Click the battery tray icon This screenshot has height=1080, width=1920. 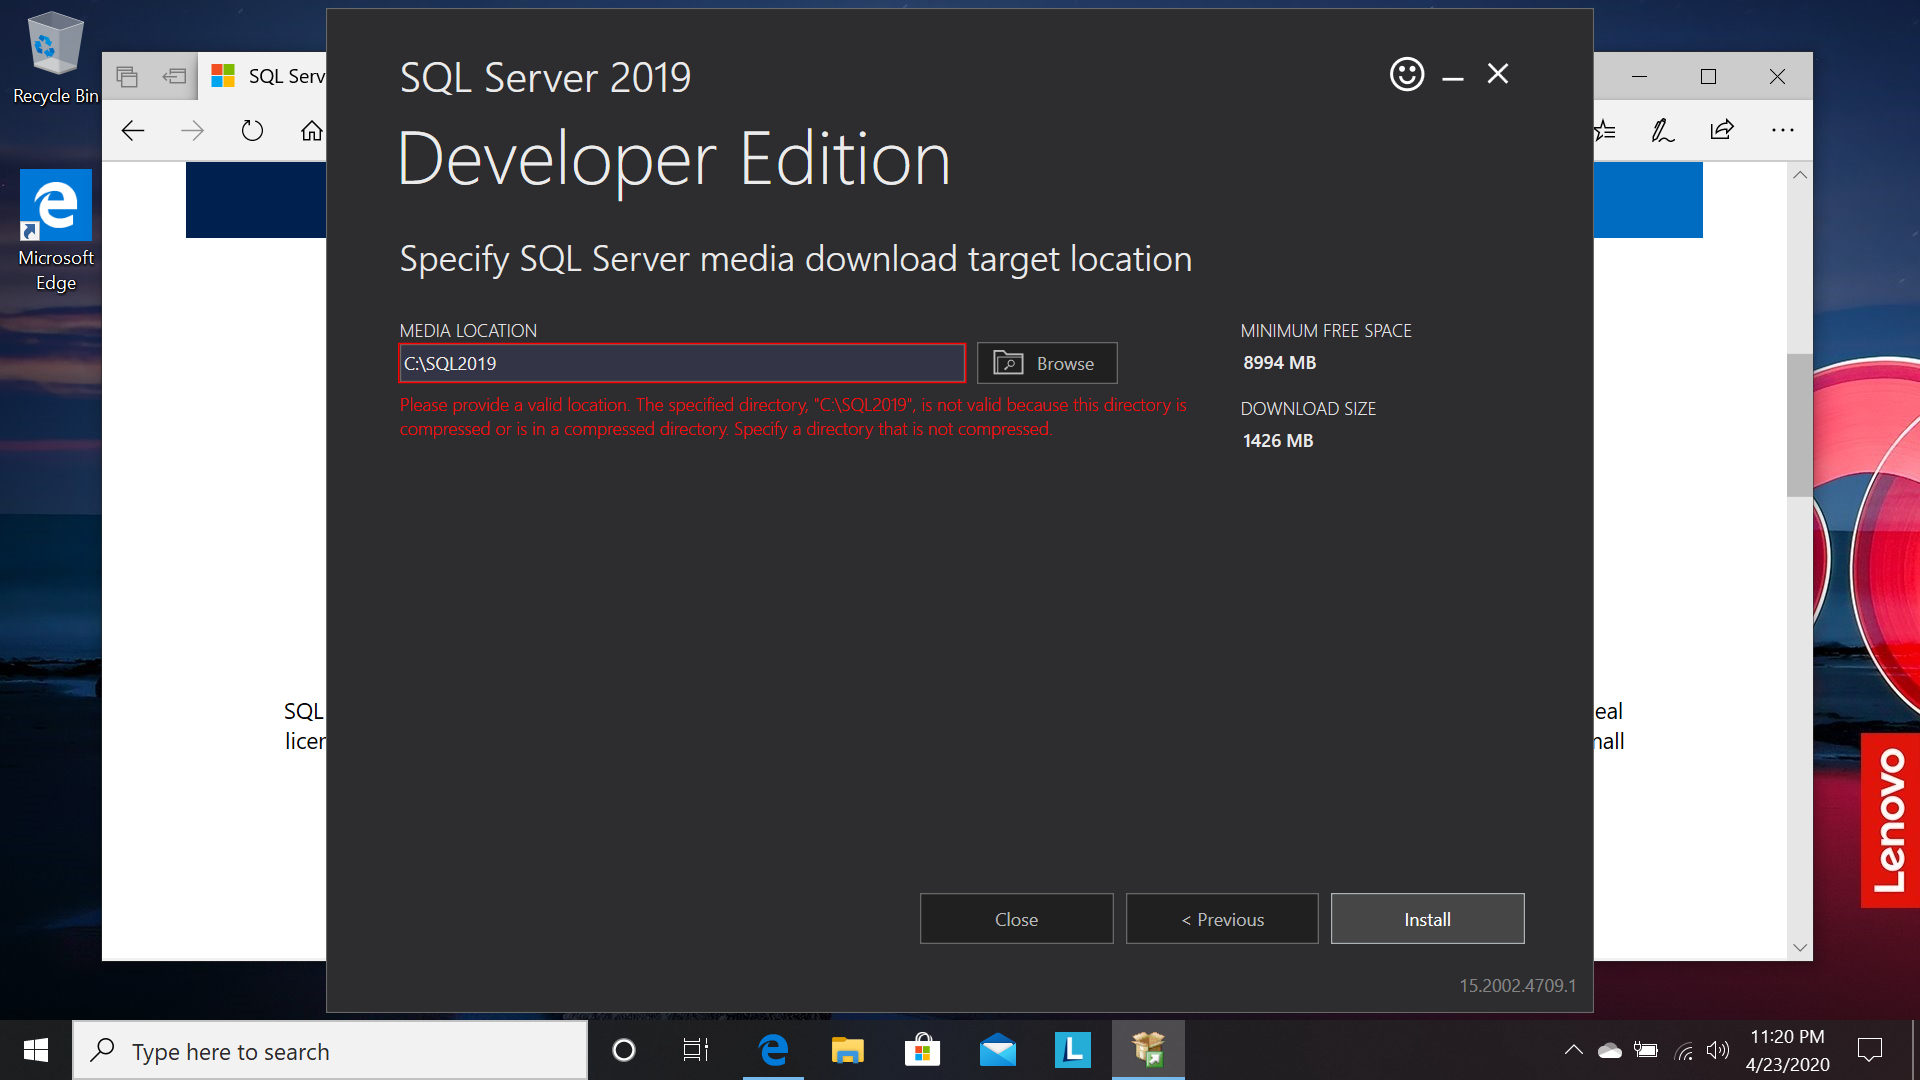pyautogui.click(x=1646, y=1050)
